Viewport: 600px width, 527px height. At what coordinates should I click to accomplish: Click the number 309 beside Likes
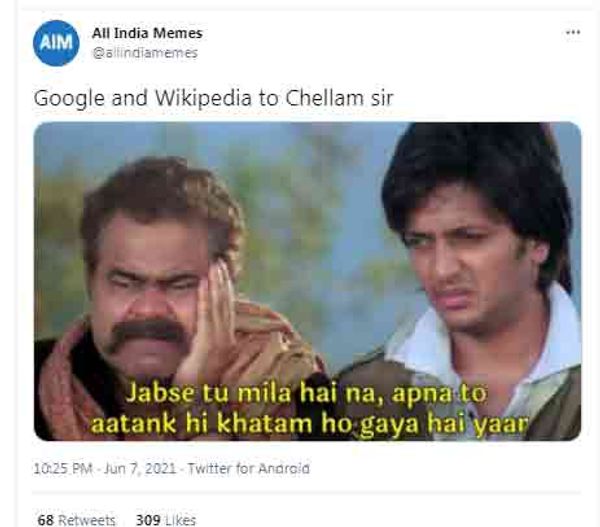coord(148,520)
